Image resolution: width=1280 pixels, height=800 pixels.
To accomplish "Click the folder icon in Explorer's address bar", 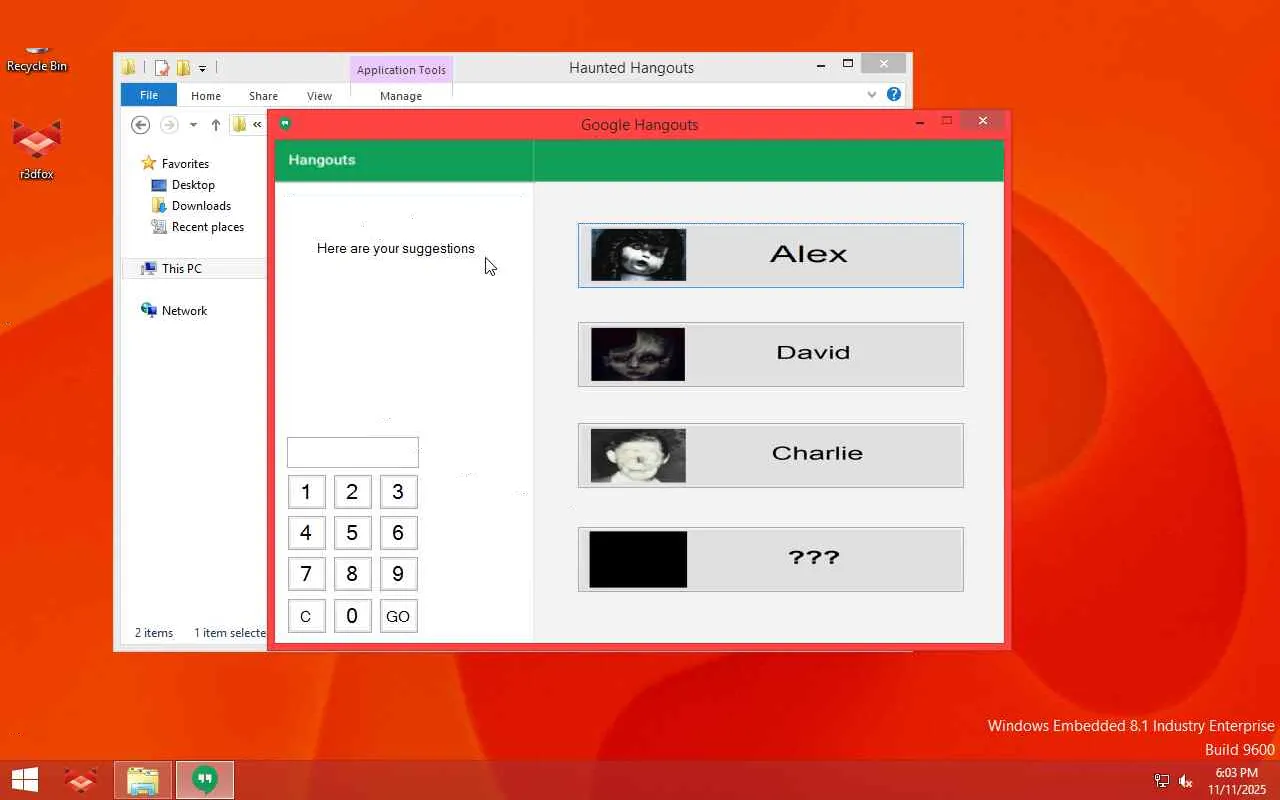I will click(239, 124).
